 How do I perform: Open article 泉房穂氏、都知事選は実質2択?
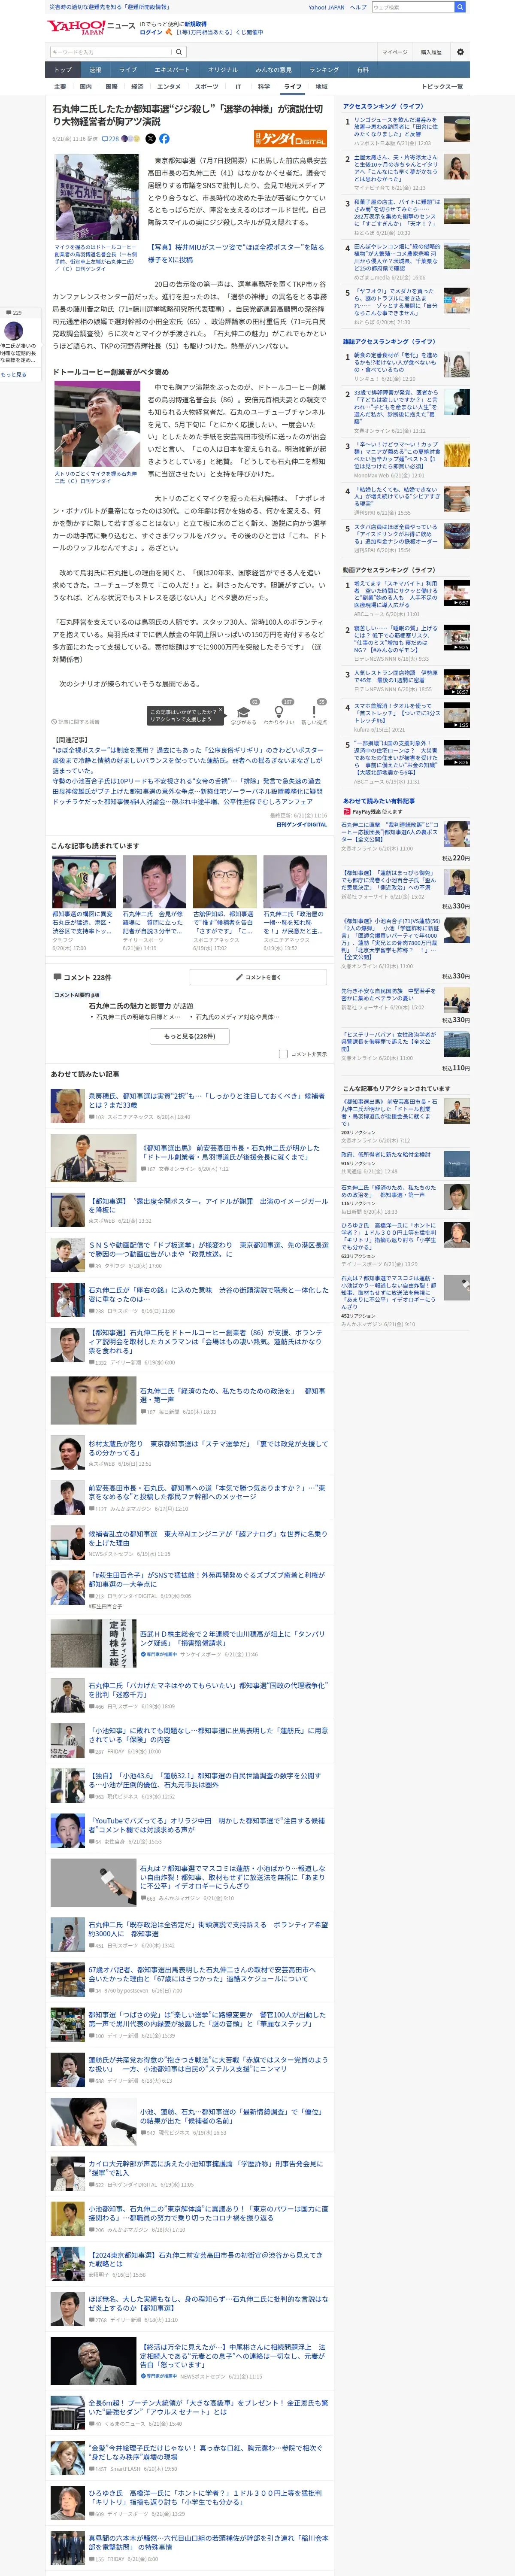207,1100
